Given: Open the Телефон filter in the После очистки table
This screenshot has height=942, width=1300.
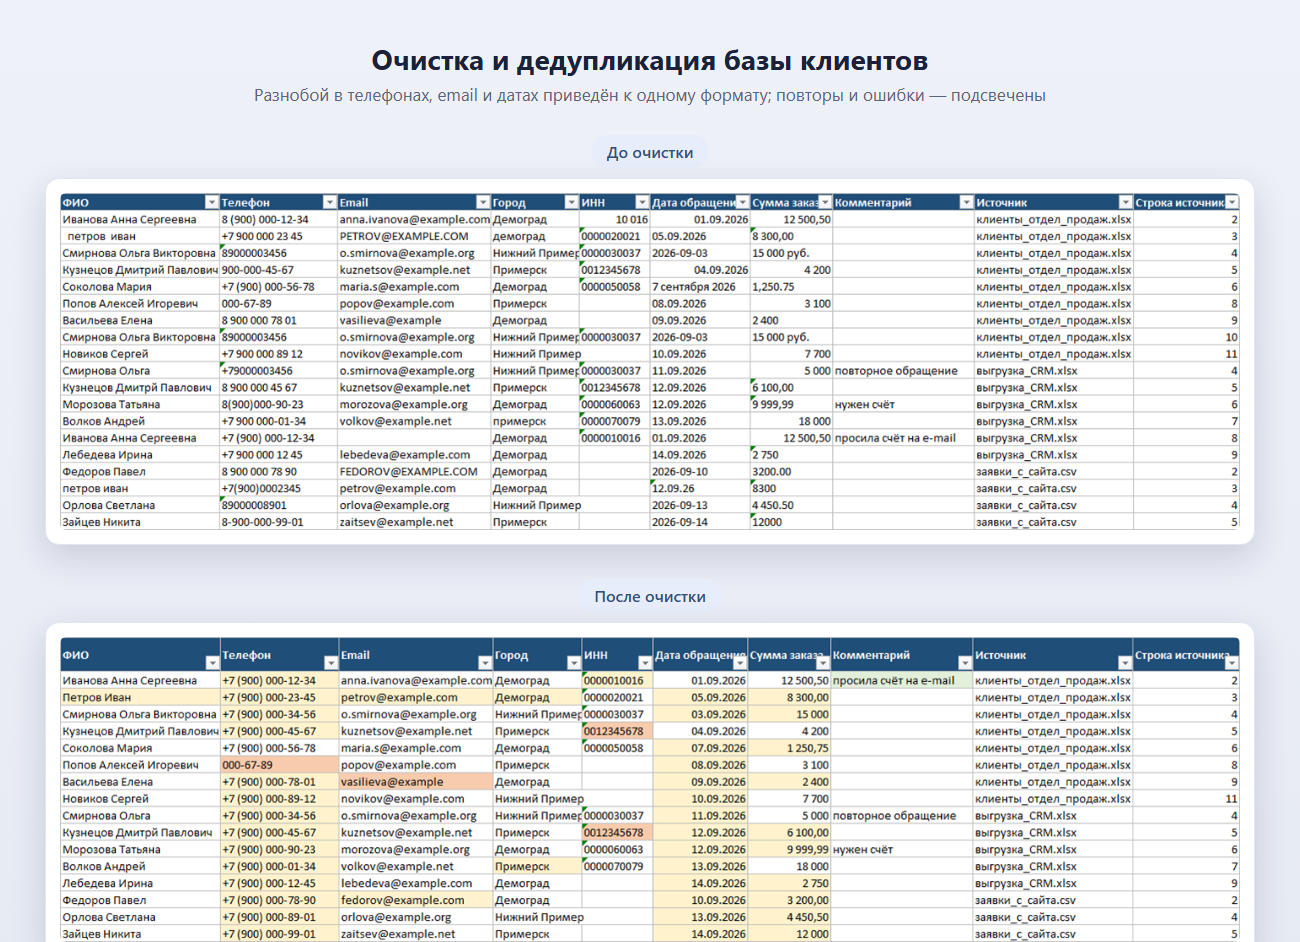Looking at the screenshot, I should 331,663.
